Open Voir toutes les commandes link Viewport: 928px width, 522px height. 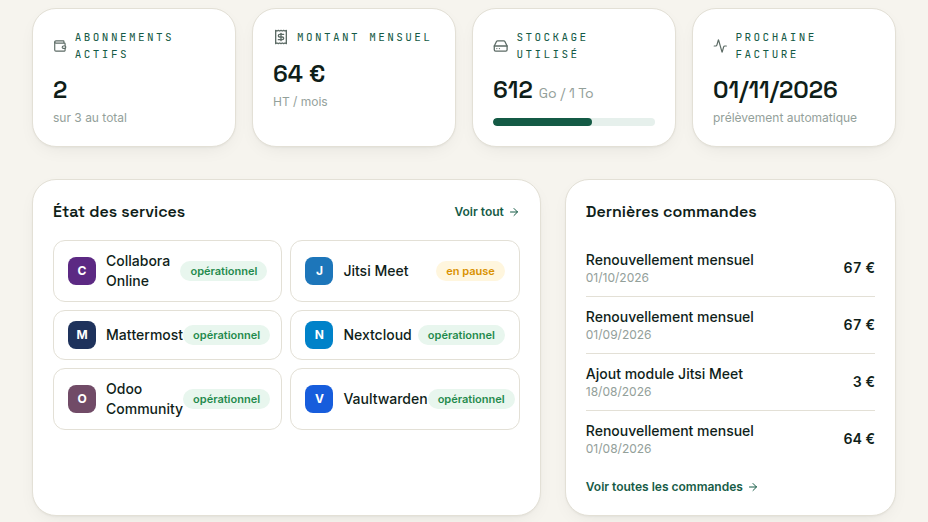click(x=672, y=487)
